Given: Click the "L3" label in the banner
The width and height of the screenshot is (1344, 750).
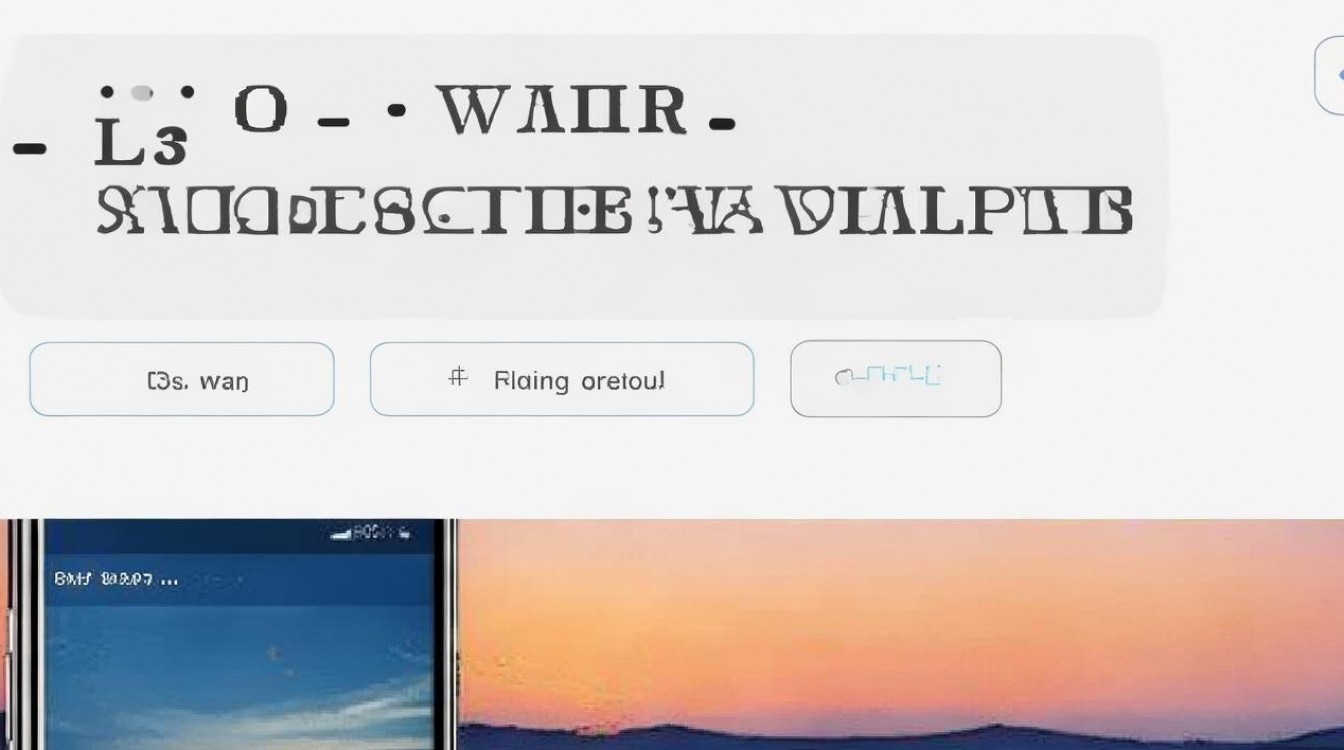Looking at the screenshot, I should click(x=140, y=143).
